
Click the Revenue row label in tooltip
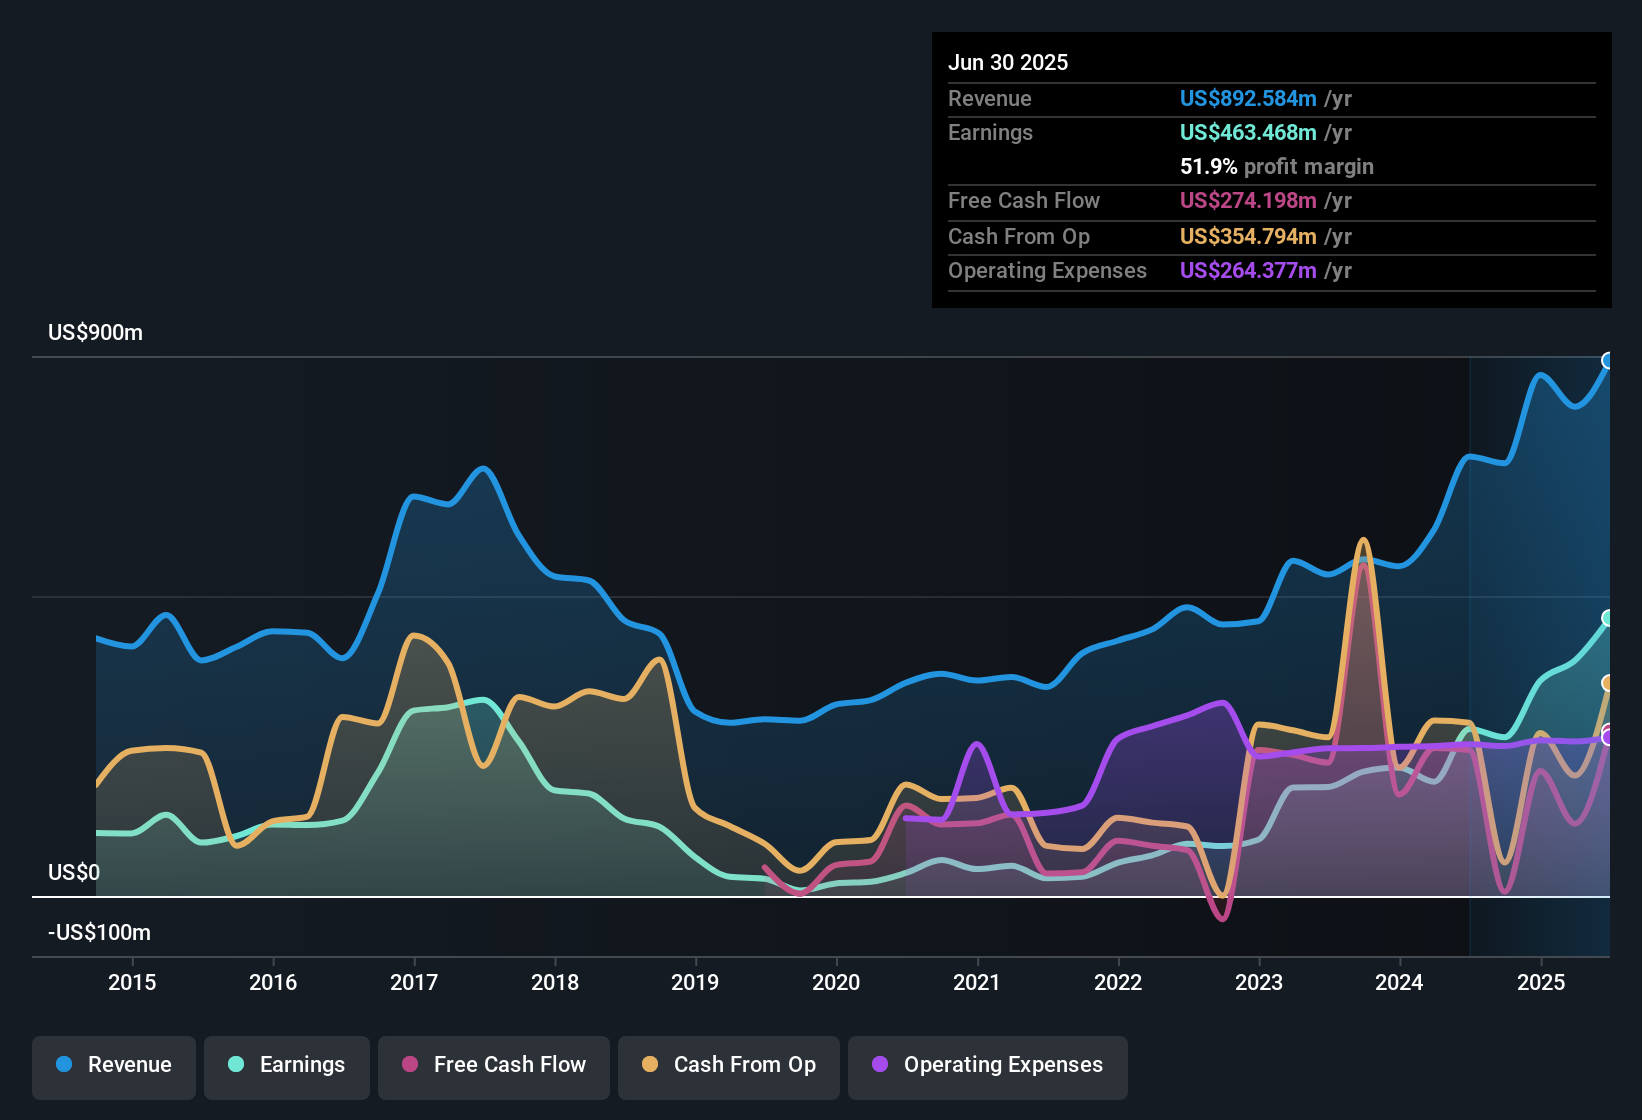point(990,98)
